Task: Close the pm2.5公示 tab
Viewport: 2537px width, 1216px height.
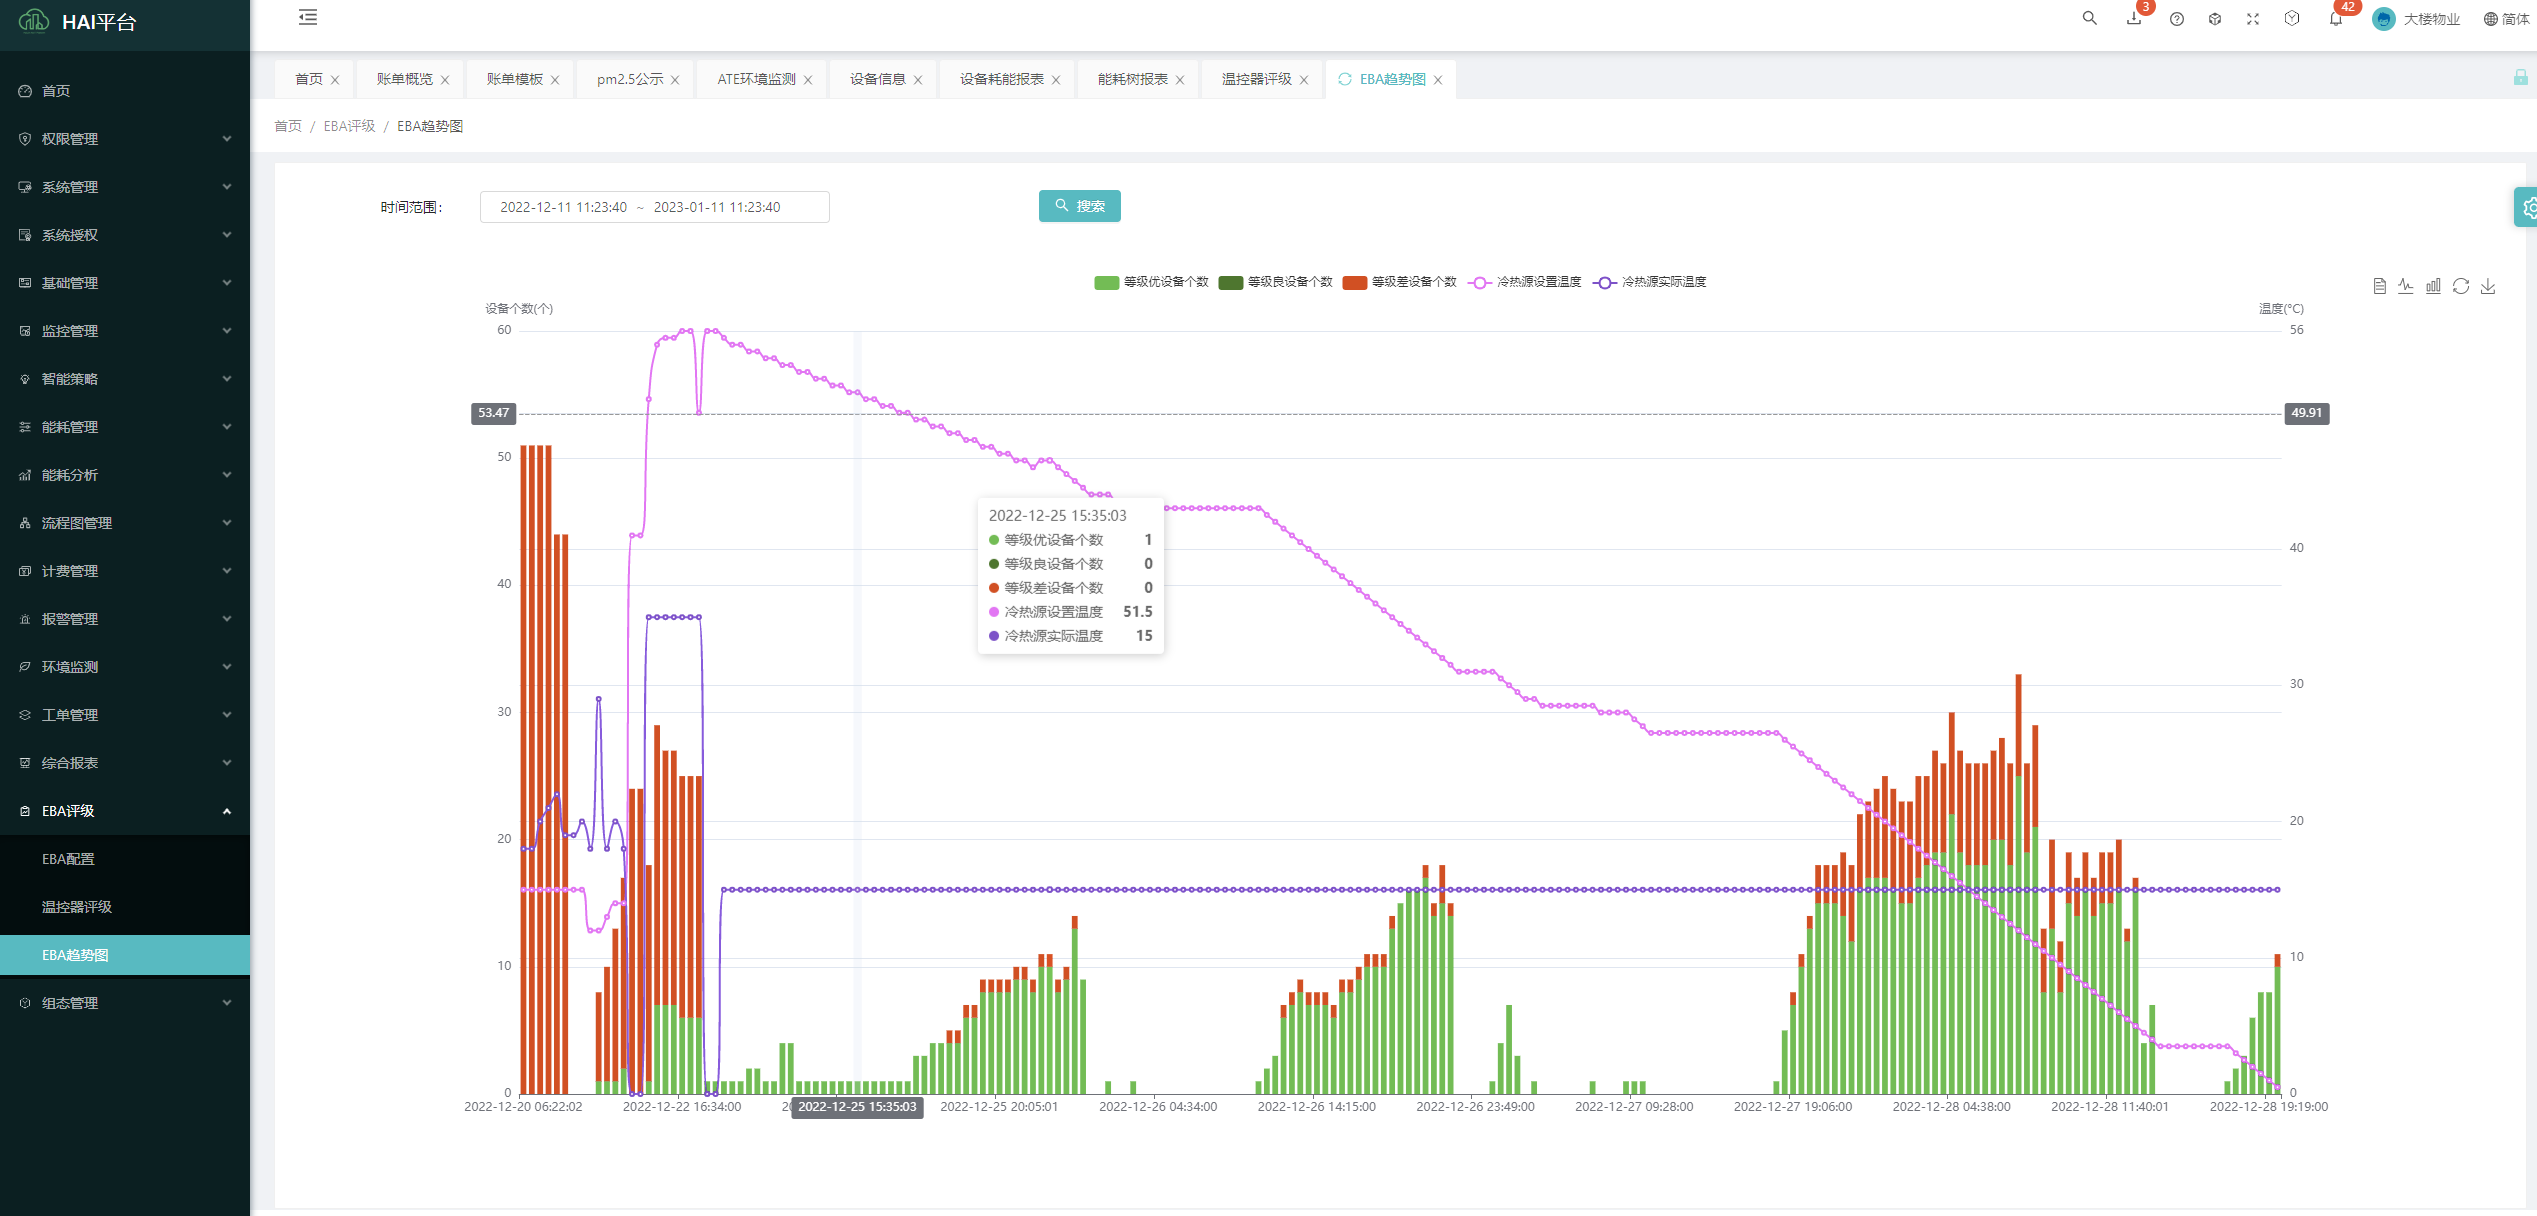Action: pyautogui.click(x=675, y=80)
